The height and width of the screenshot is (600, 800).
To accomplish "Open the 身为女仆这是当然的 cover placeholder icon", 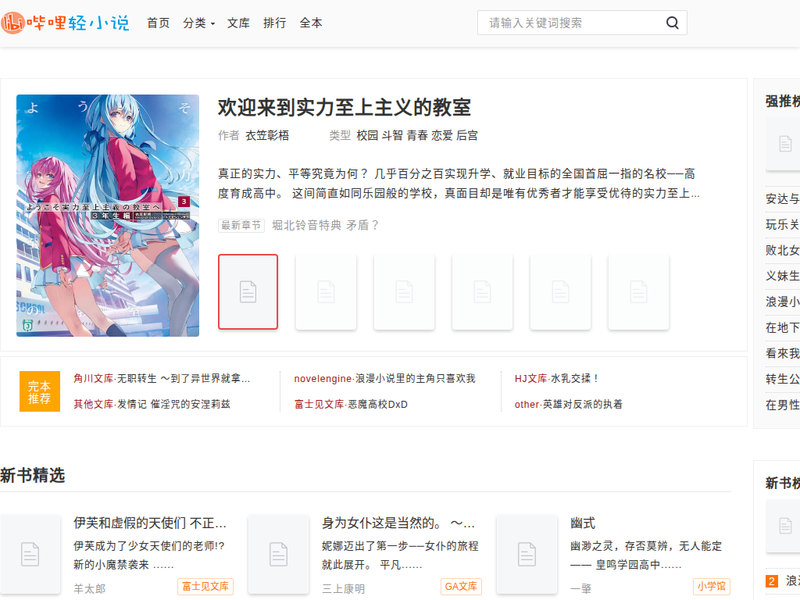I will (278, 554).
